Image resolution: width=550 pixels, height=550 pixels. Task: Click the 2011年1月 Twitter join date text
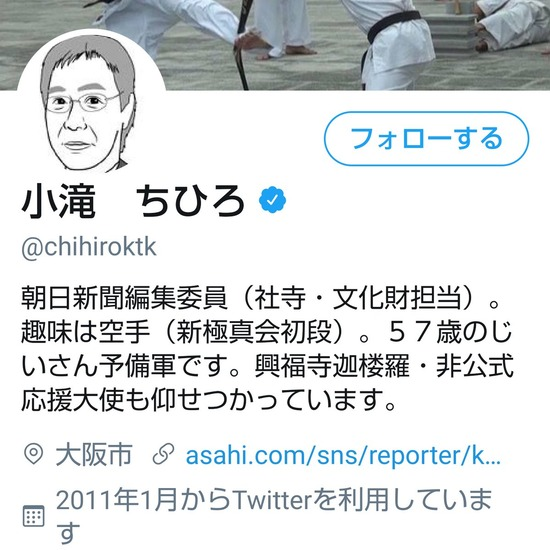(x=274, y=516)
